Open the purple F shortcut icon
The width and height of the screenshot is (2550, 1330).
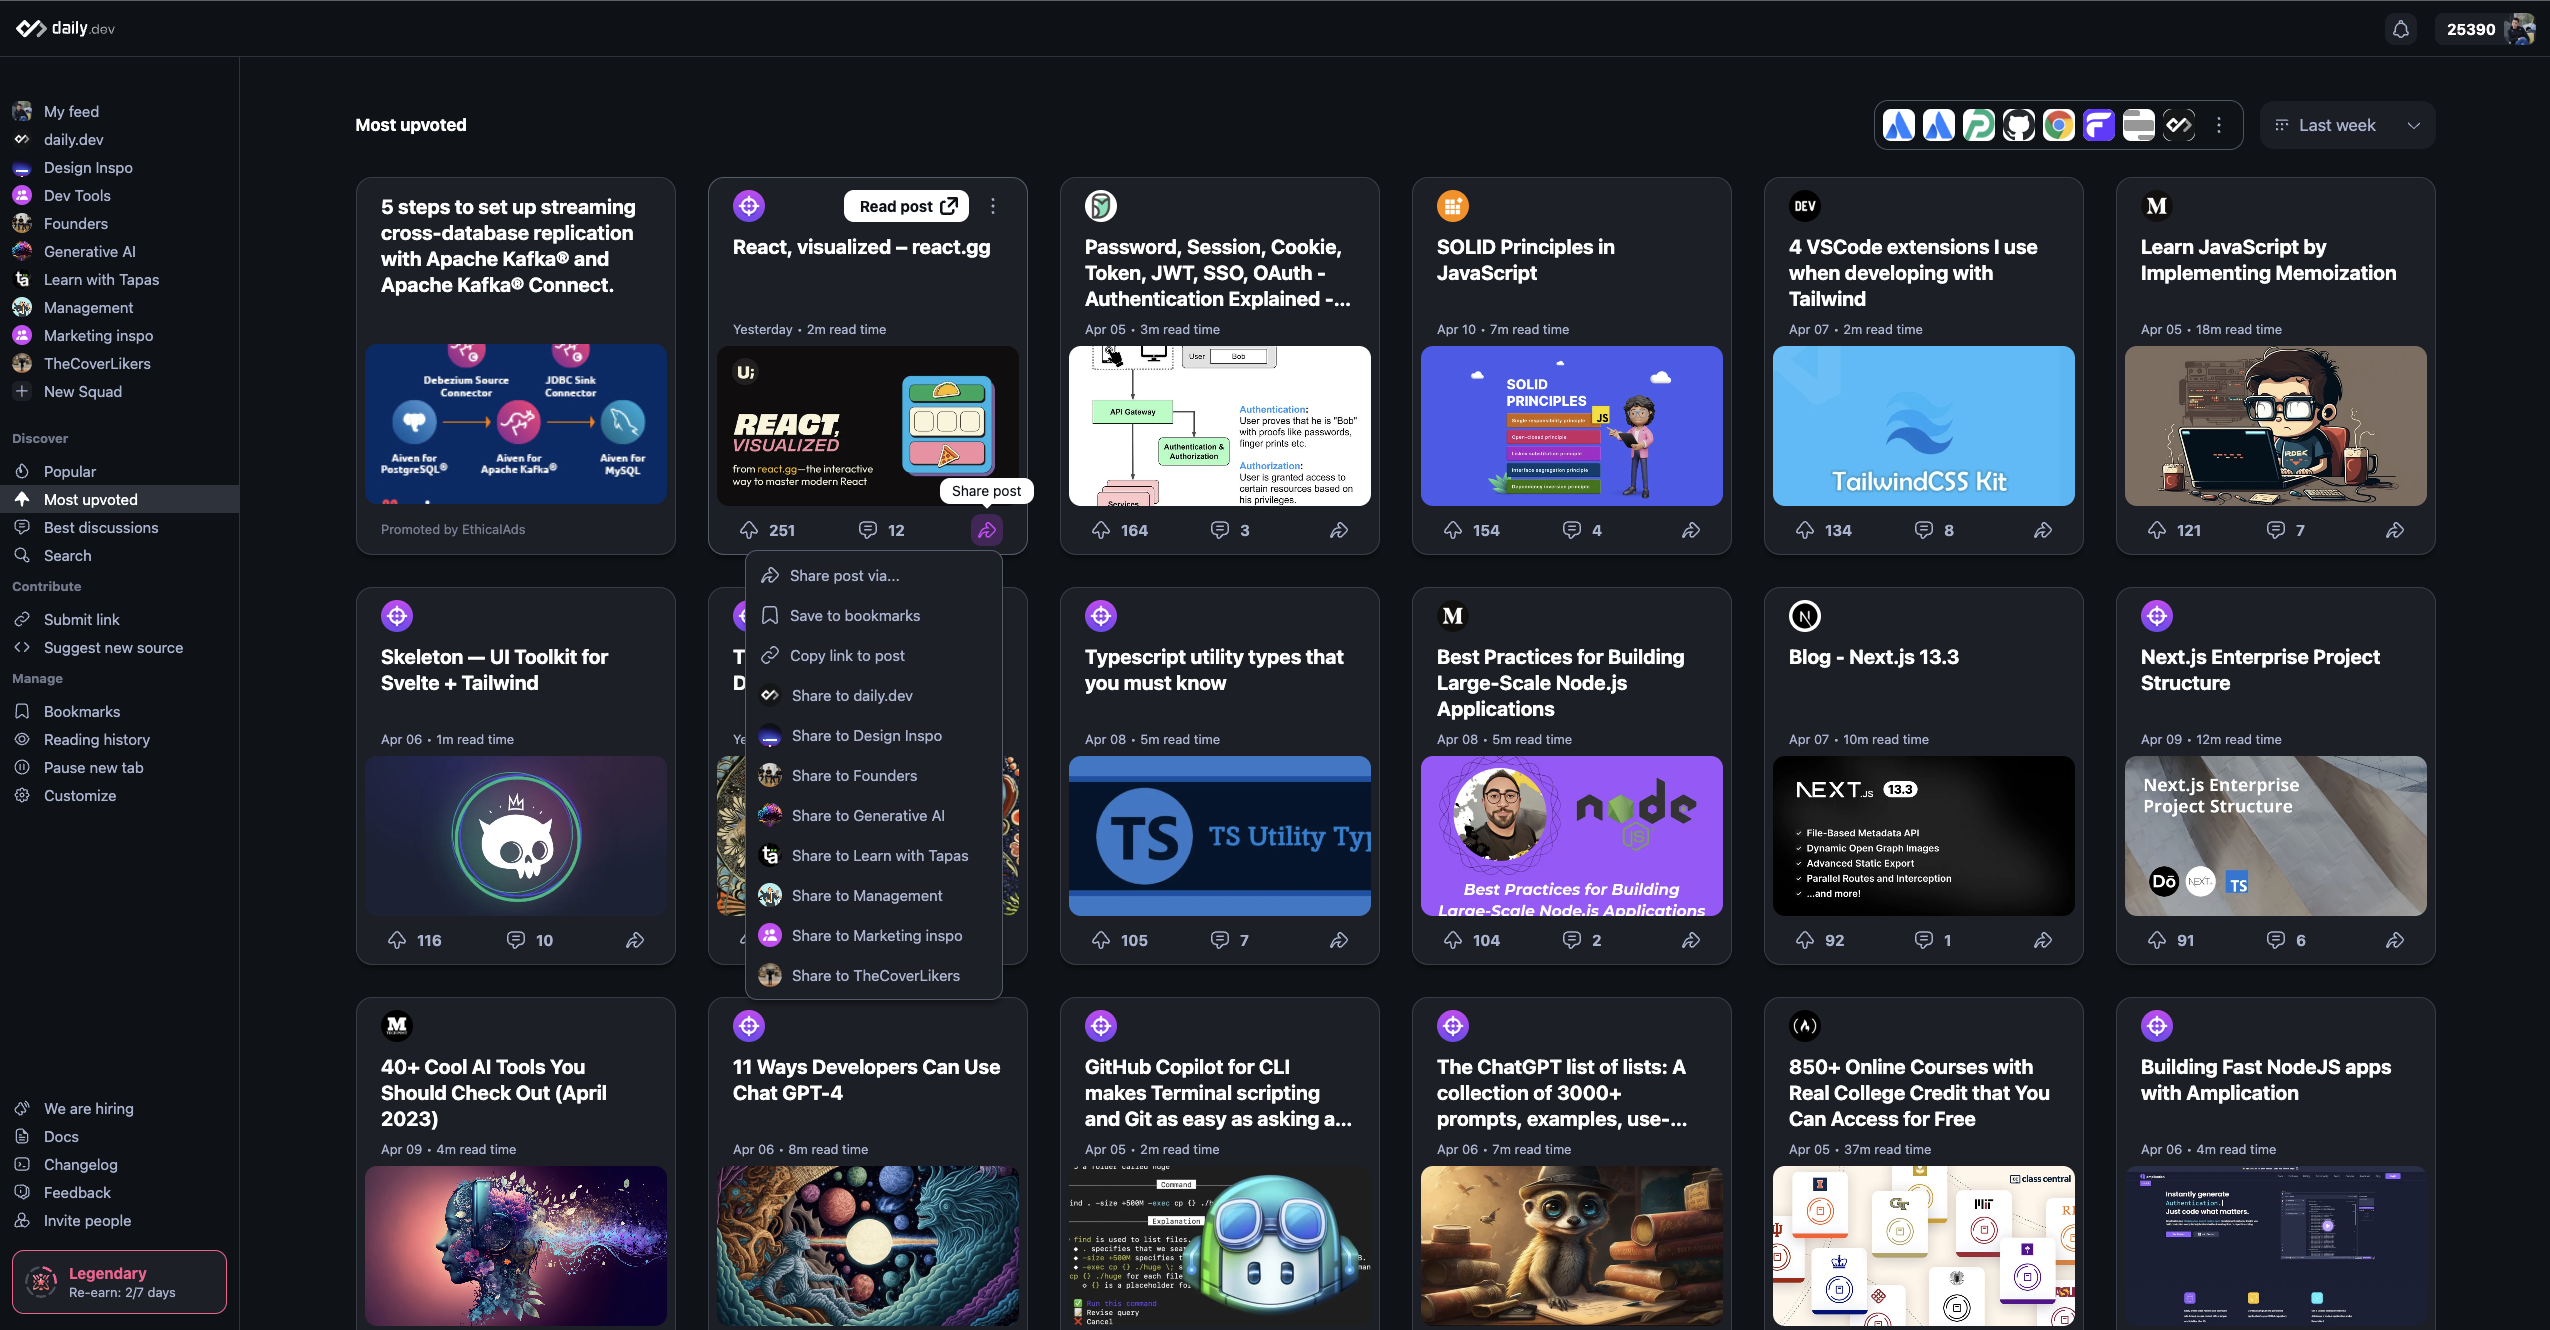(x=2098, y=125)
